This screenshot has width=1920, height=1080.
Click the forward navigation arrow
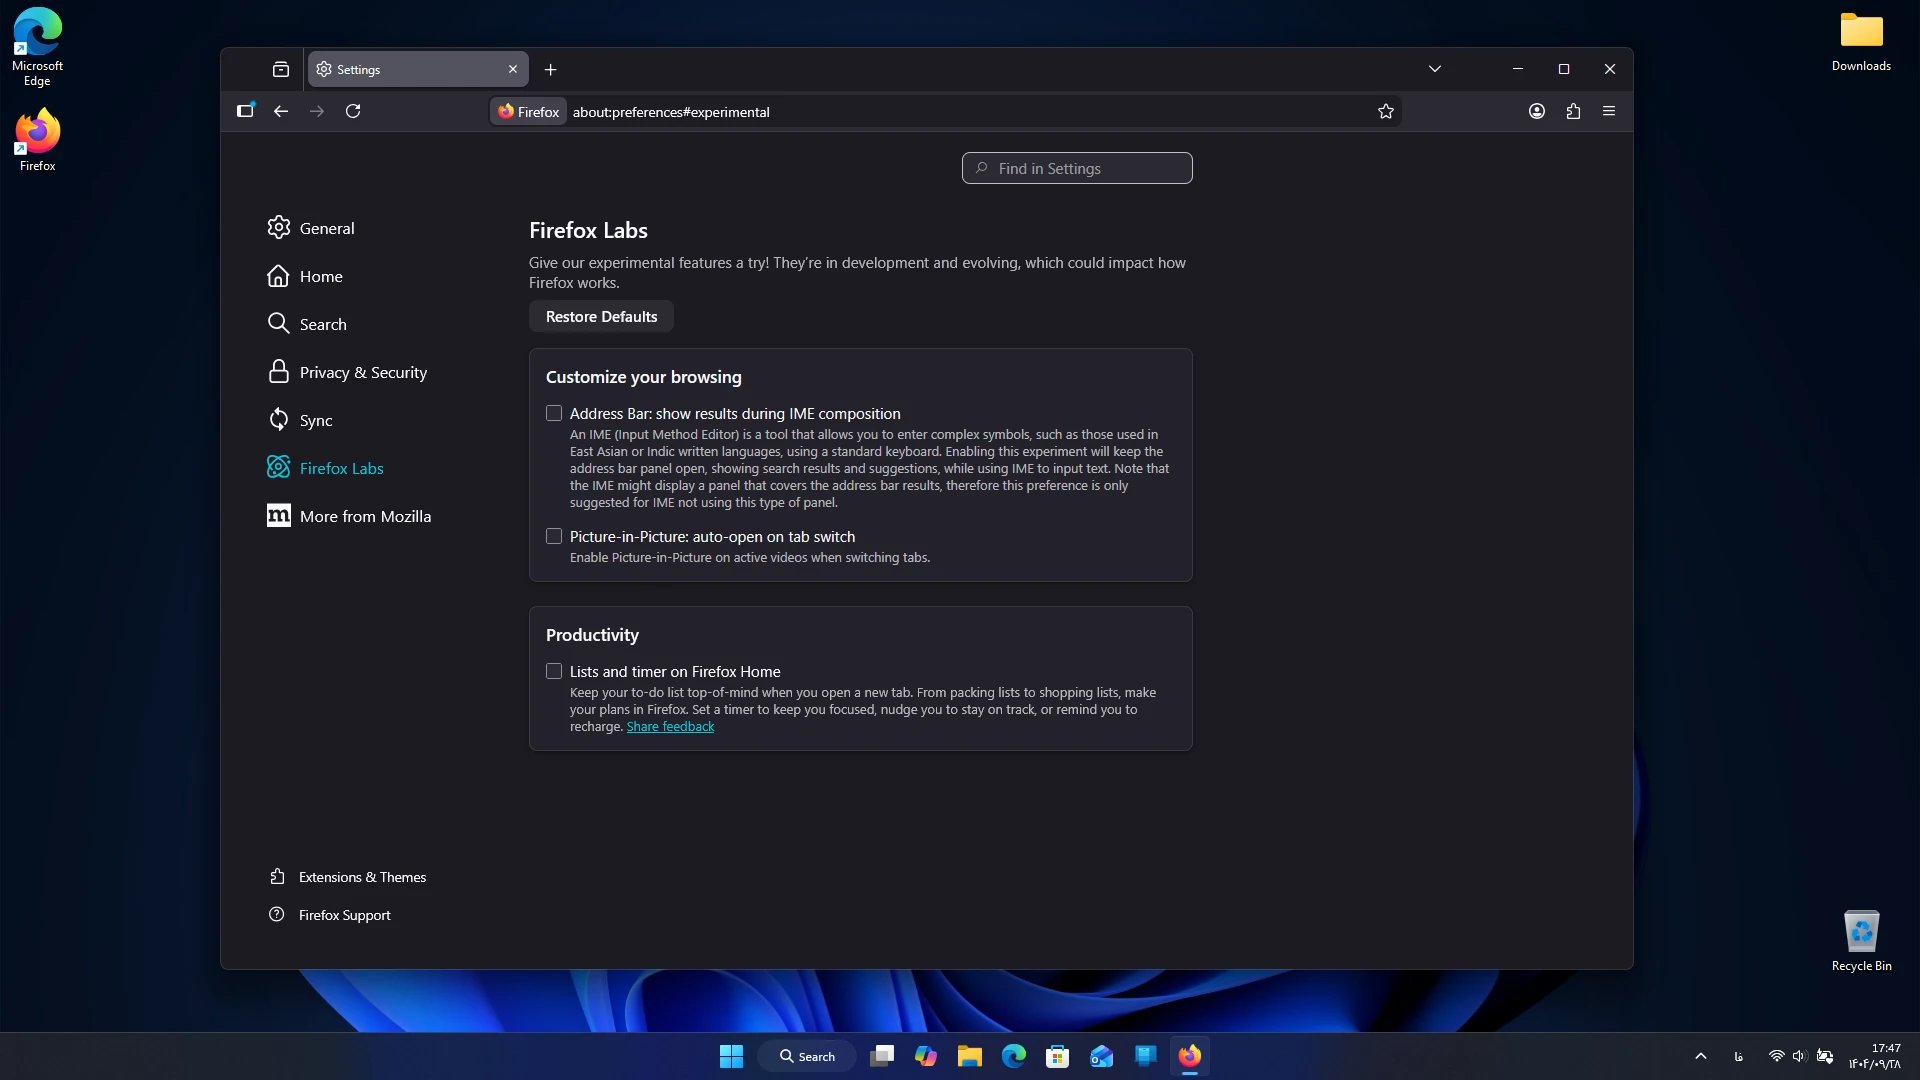point(317,111)
